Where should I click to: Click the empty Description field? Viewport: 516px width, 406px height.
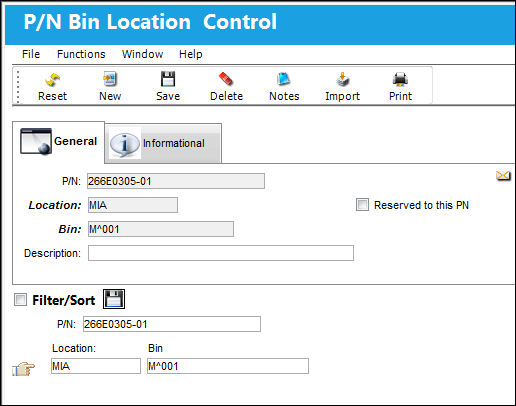pyautogui.click(x=221, y=253)
